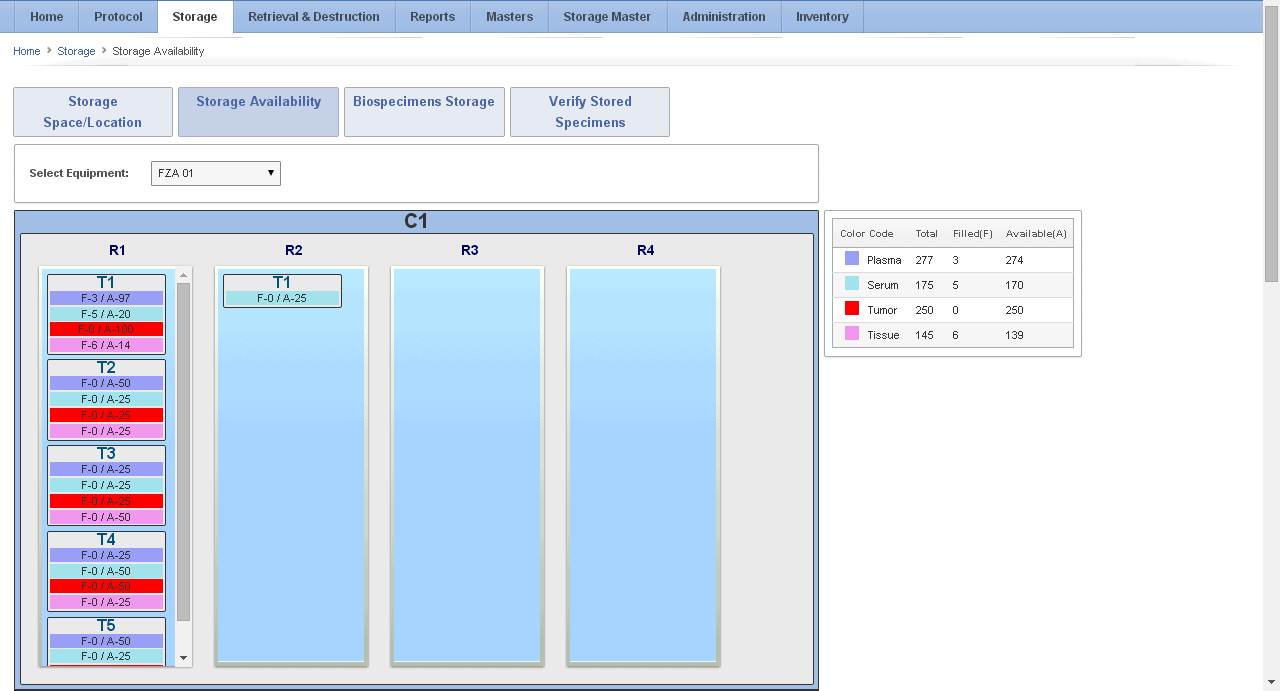Switch to Storage Space/Location tab

coord(93,112)
